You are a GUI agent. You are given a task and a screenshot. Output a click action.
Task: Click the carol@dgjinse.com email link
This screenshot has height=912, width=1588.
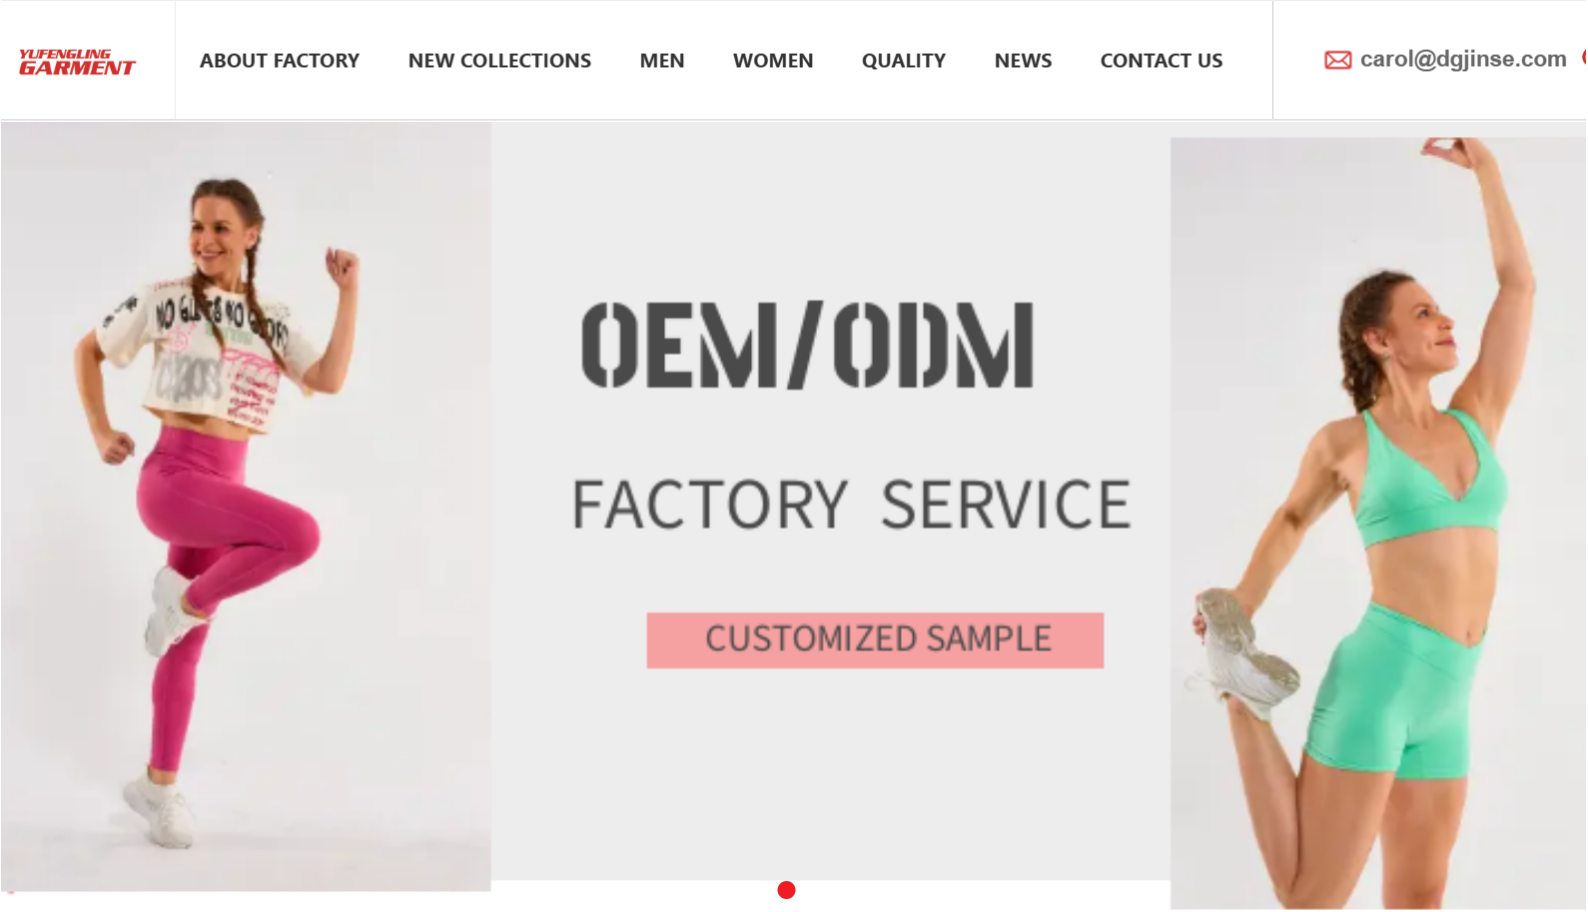pos(1463,59)
